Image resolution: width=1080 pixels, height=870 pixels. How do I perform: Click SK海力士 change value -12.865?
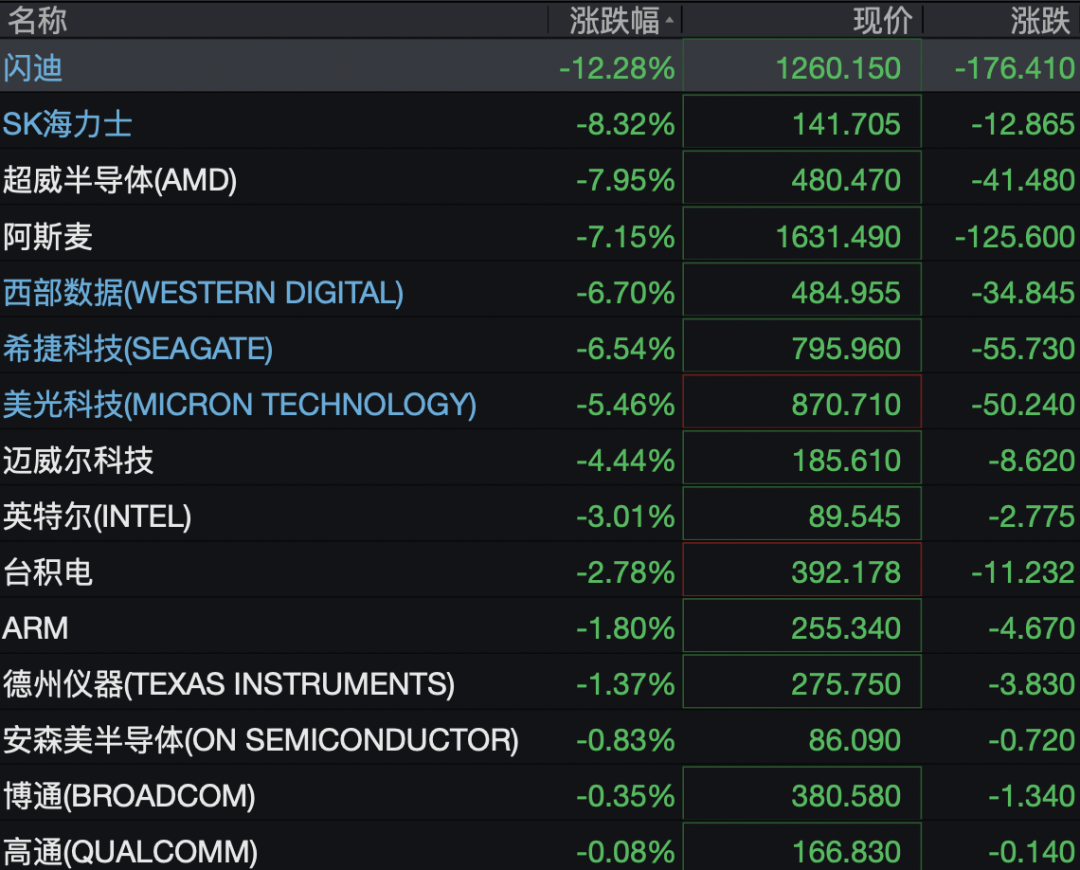[1023, 125]
